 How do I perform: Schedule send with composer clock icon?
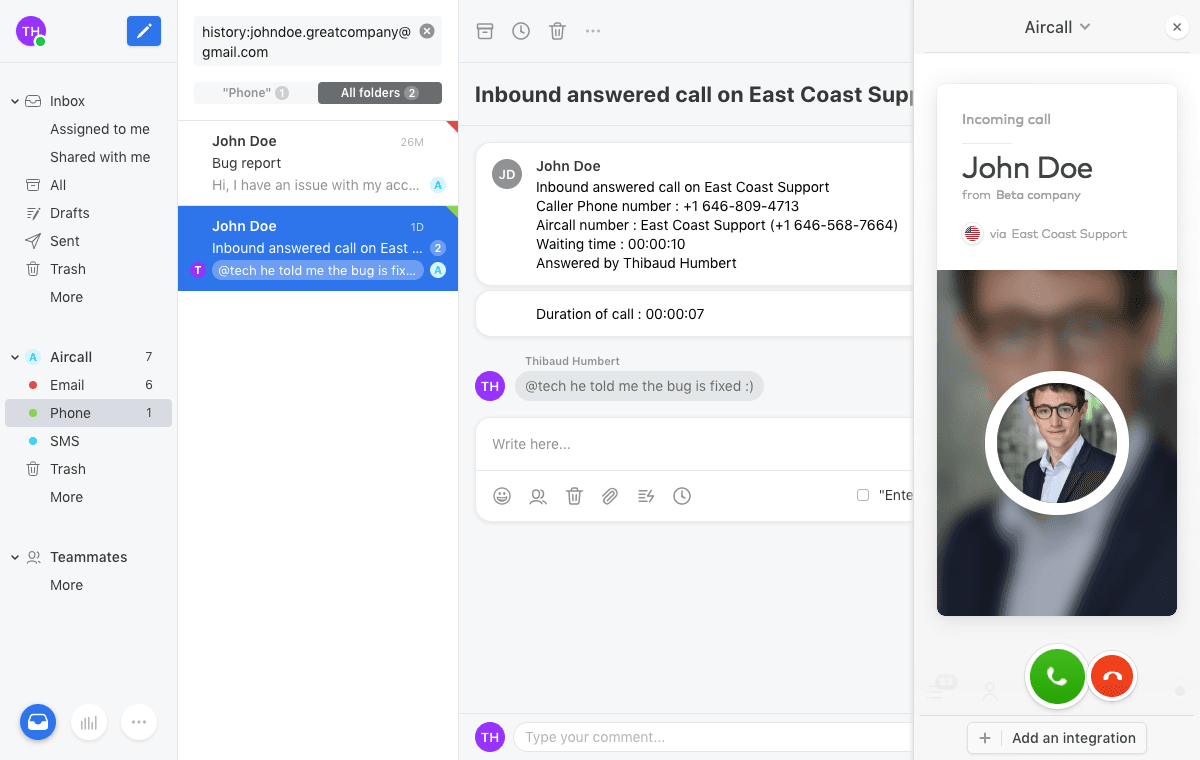(682, 496)
